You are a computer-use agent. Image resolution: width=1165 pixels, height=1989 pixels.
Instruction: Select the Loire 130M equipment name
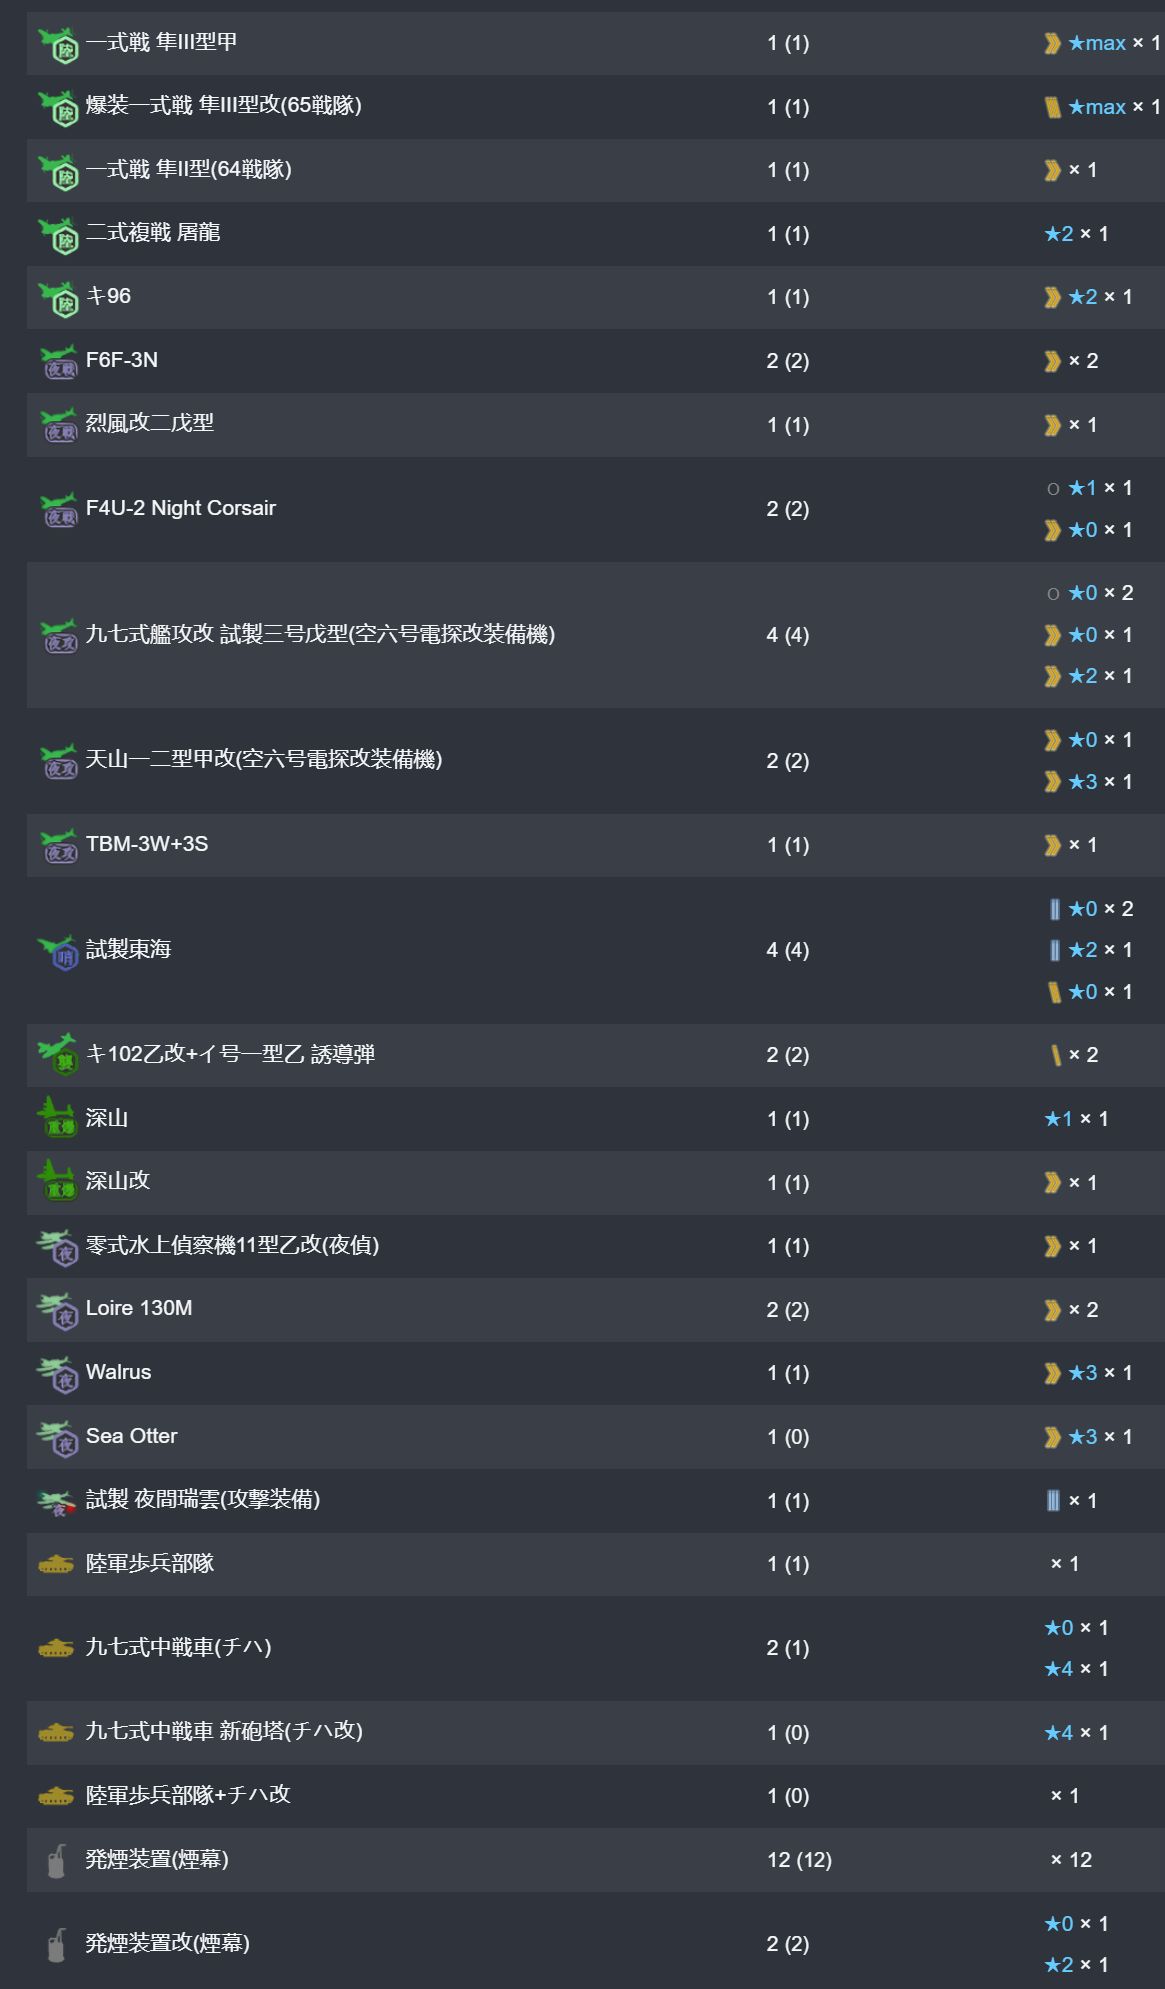pyautogui.click(x=139, y=1308)
